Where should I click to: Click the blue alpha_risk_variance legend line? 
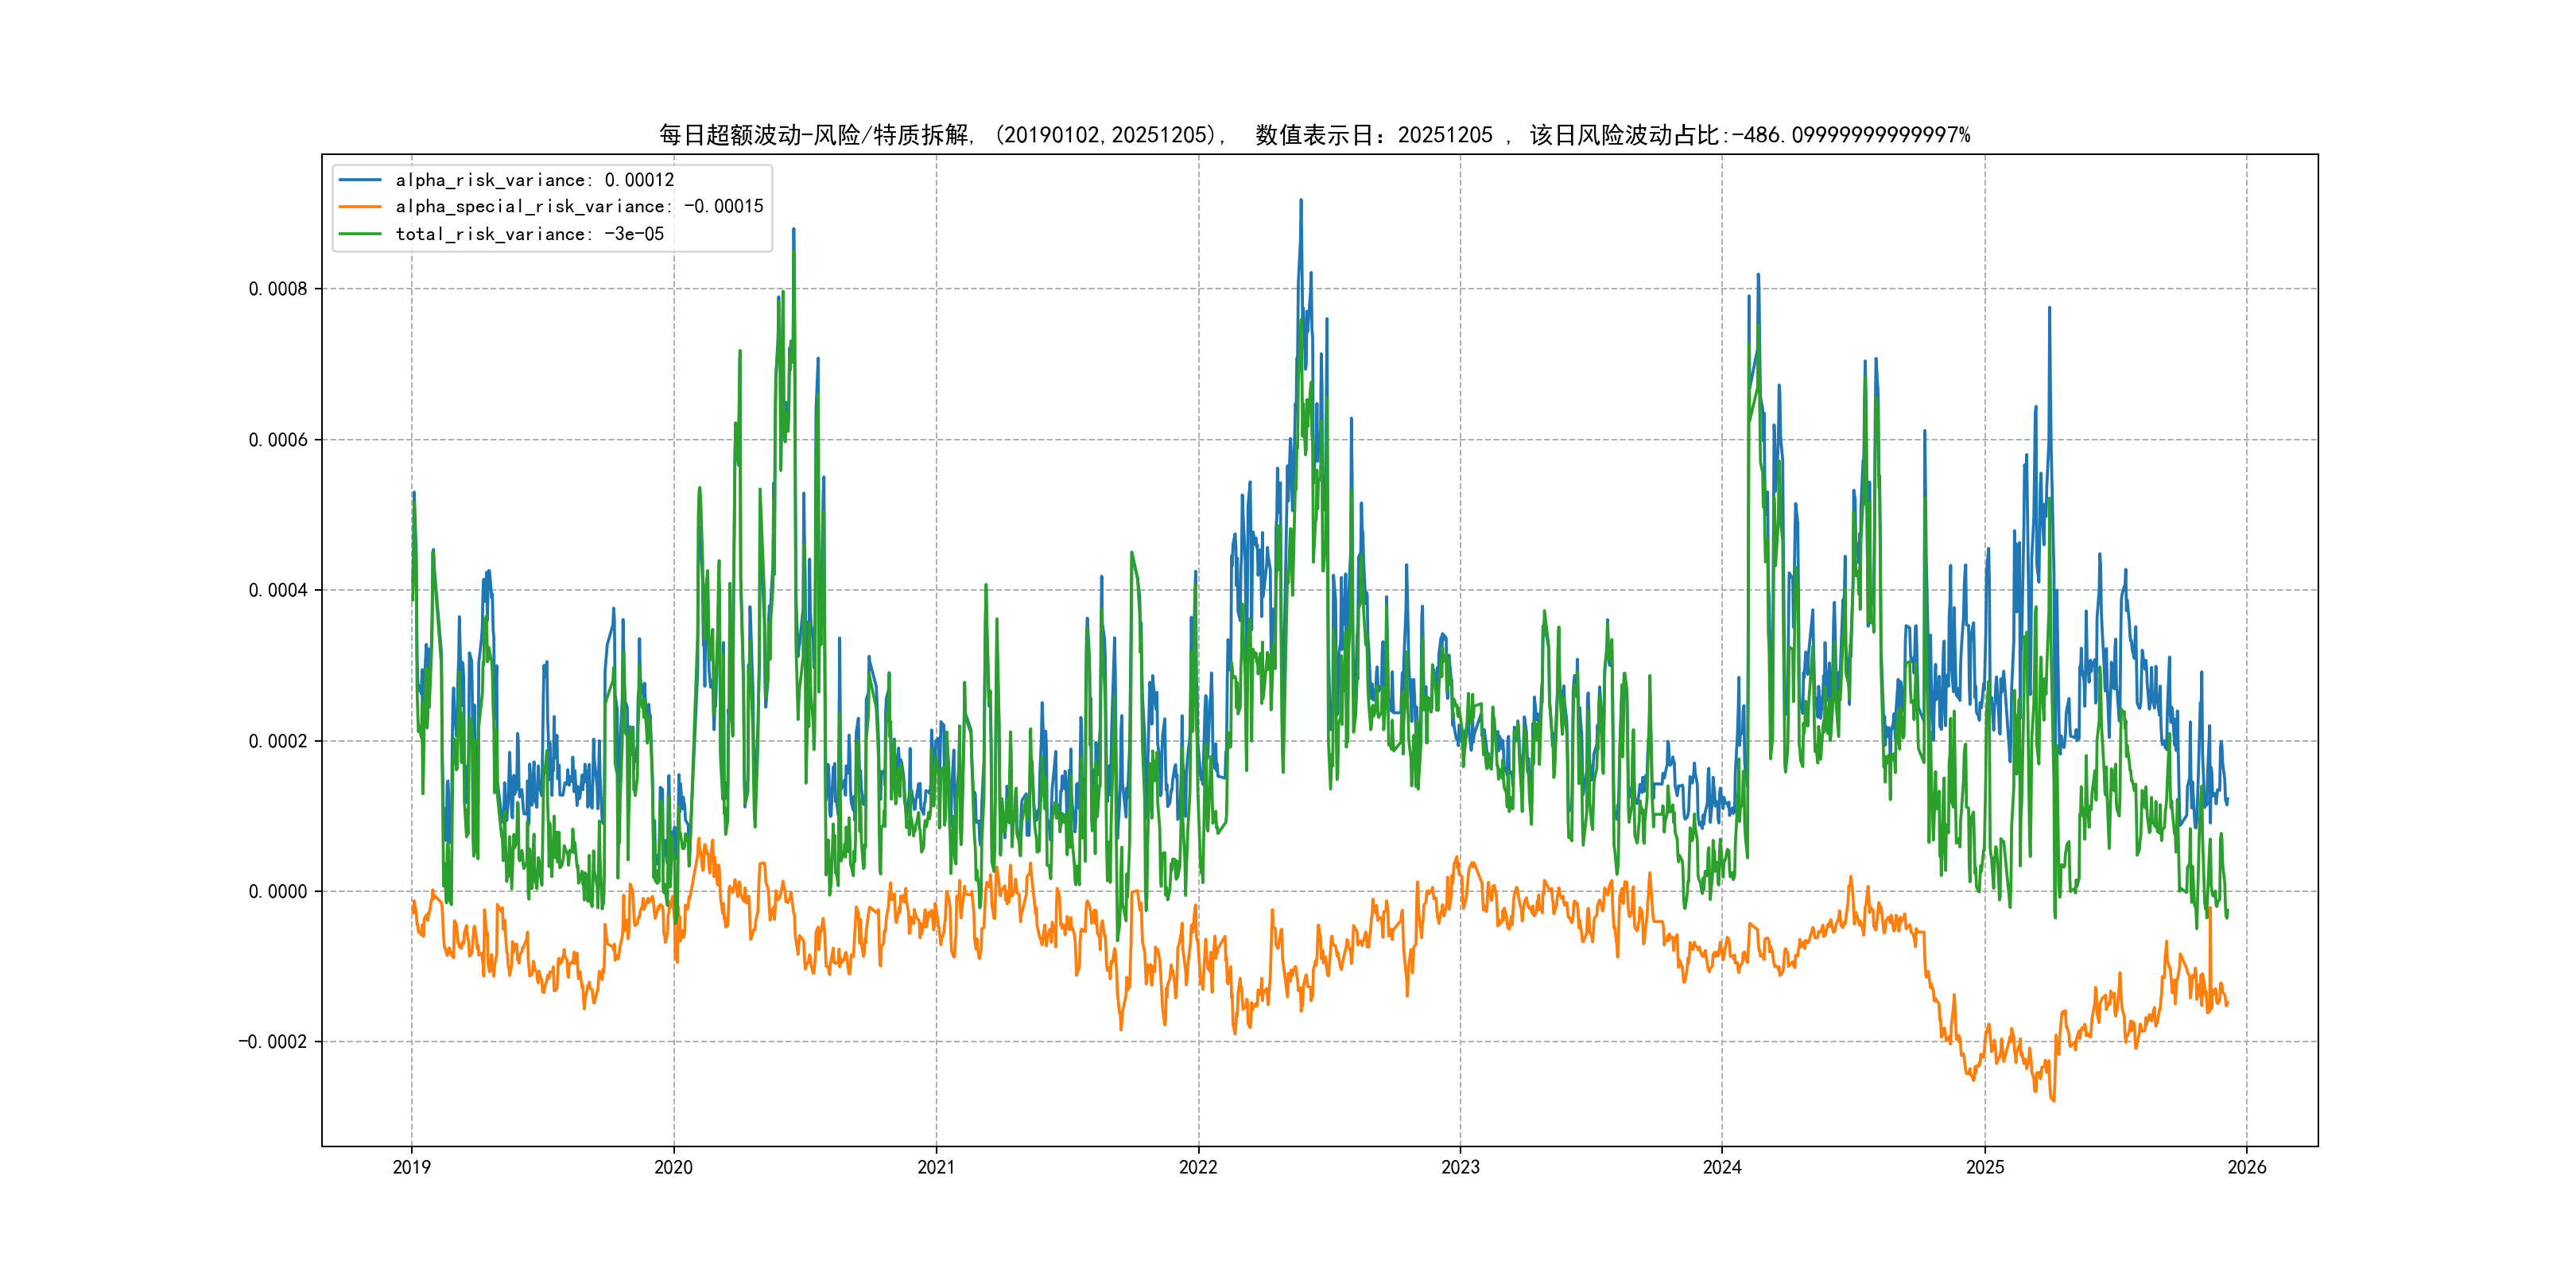click(360, 180)
